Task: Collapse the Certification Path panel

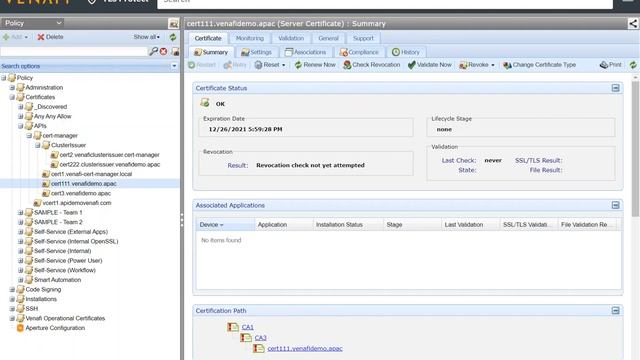Action: [x=616, y=311]
